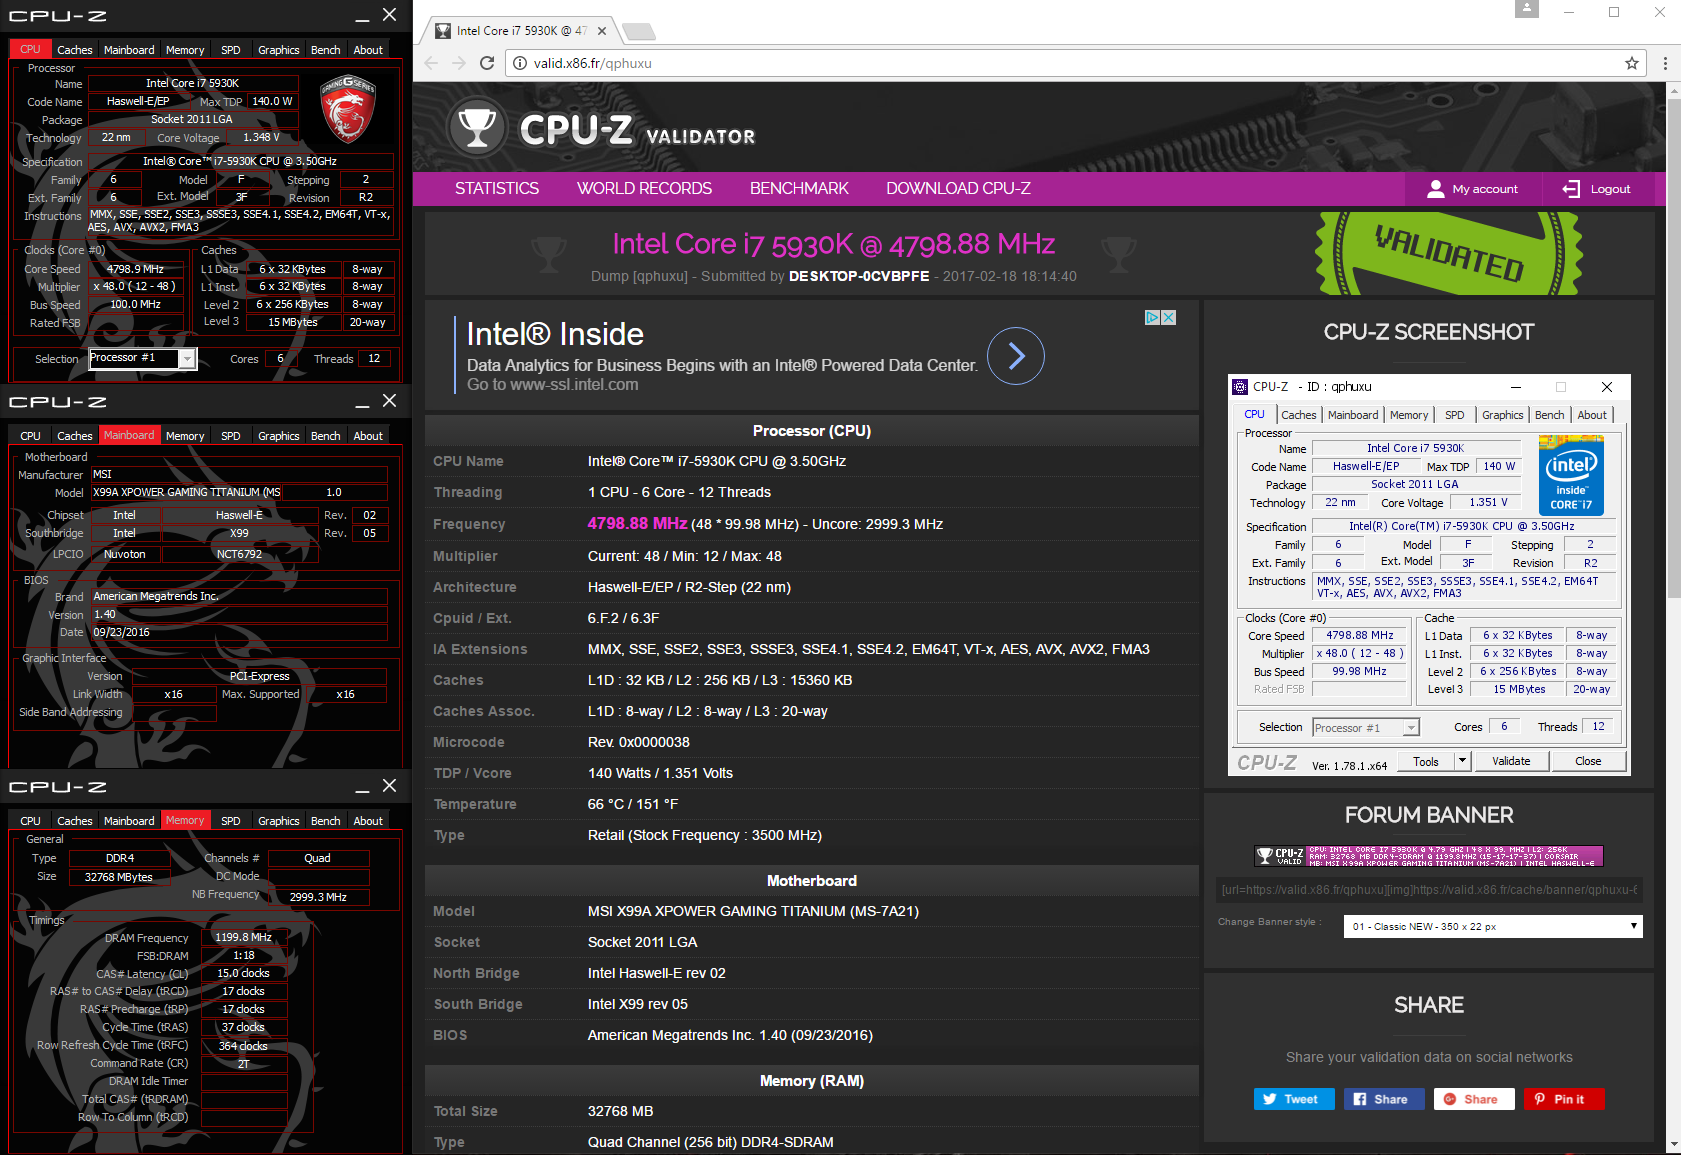1681x1155 pixels.
Task: Close the Mainboard CPU-Z window
Action: [x=390, y=400]
